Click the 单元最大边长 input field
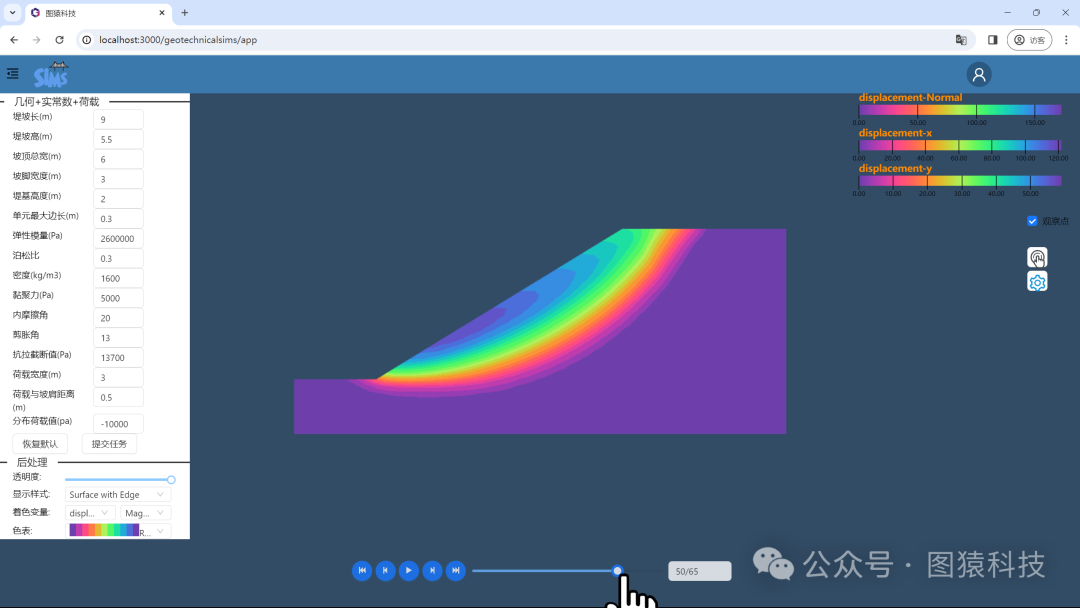 click(x=118, y=218)
